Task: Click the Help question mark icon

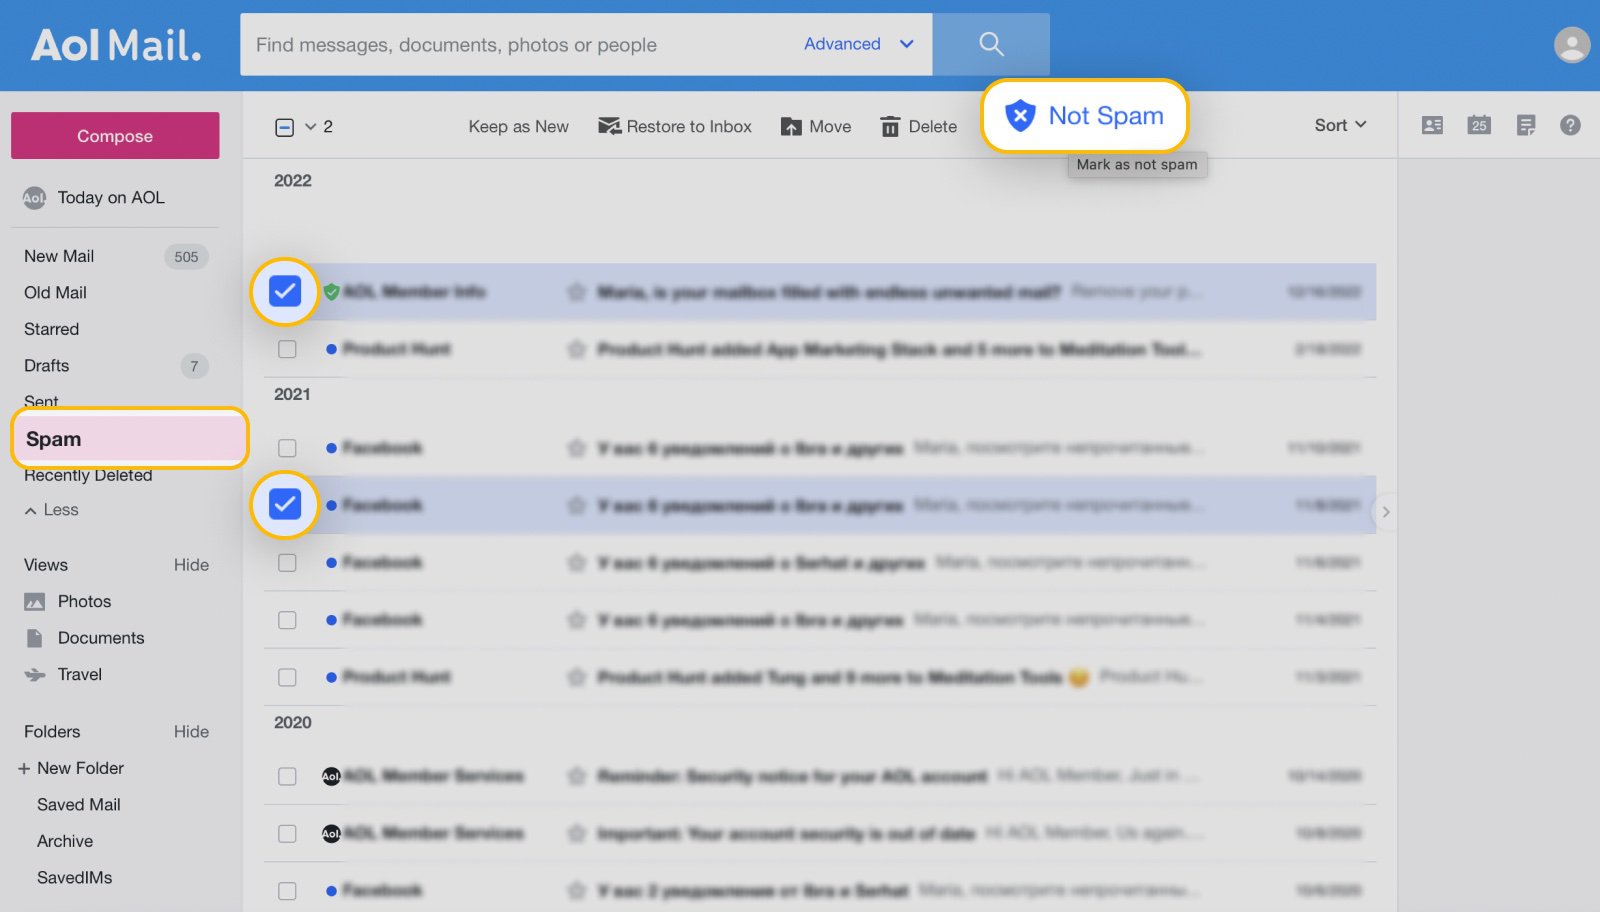Action: pyautogui.click(x=1571, y=125)
